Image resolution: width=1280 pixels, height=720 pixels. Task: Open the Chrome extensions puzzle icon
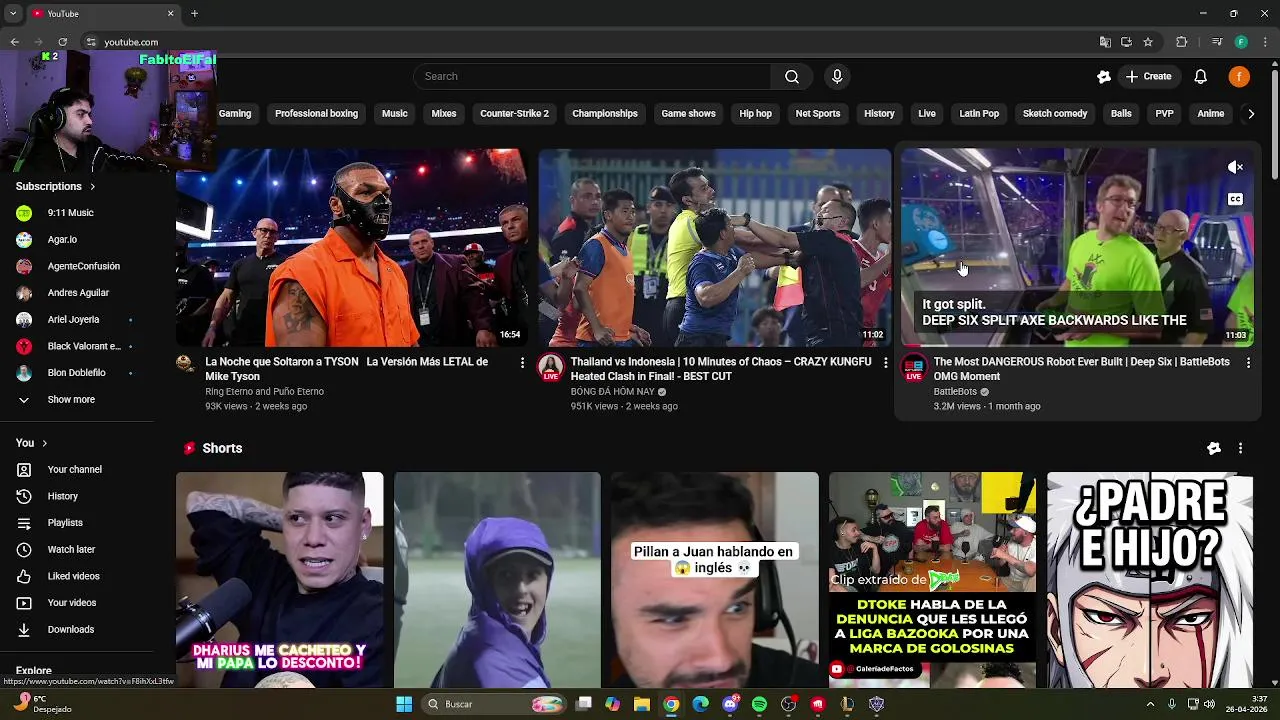point(1181,42)
